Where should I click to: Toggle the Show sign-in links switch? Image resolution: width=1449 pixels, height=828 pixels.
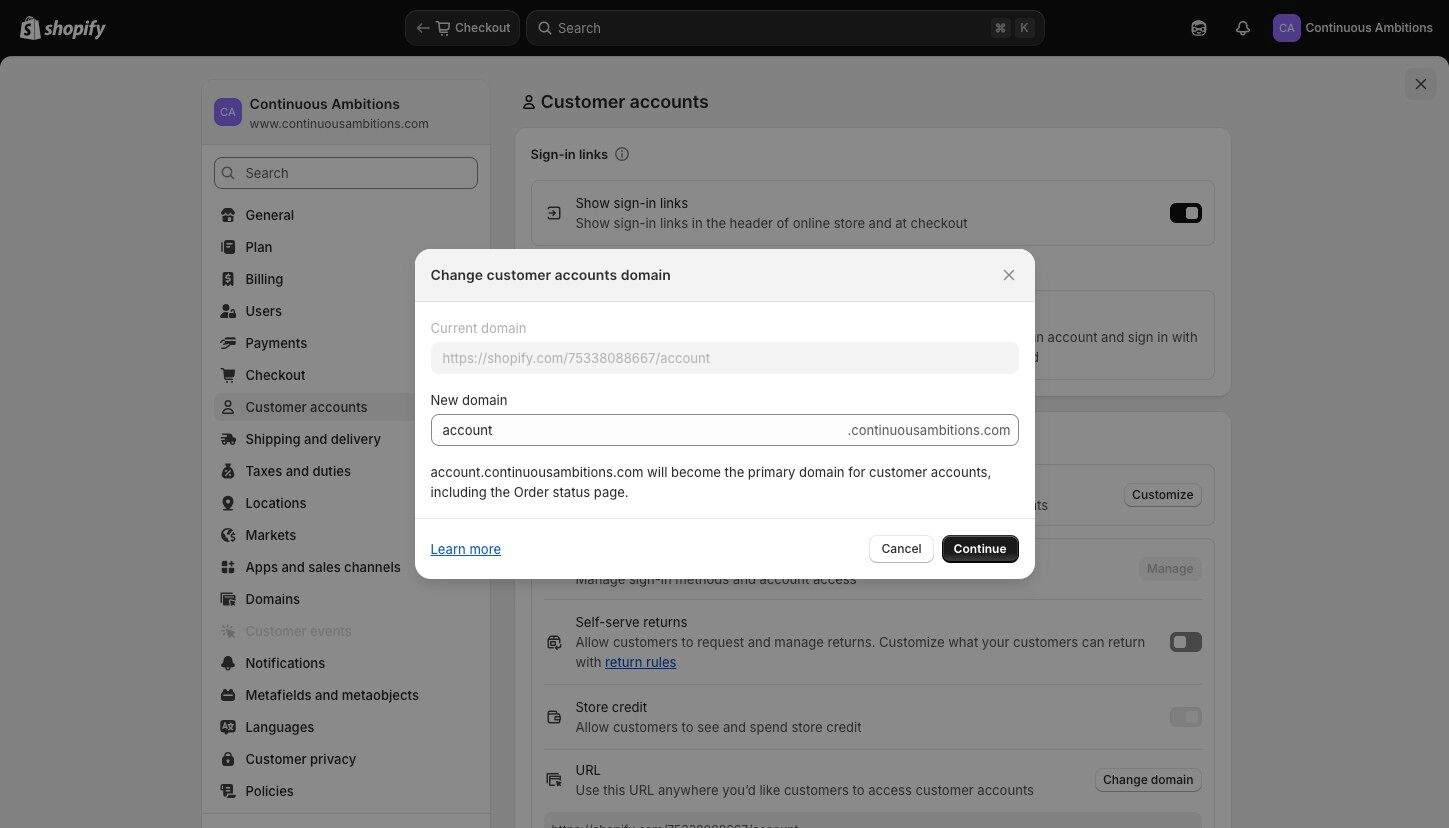1185,213
